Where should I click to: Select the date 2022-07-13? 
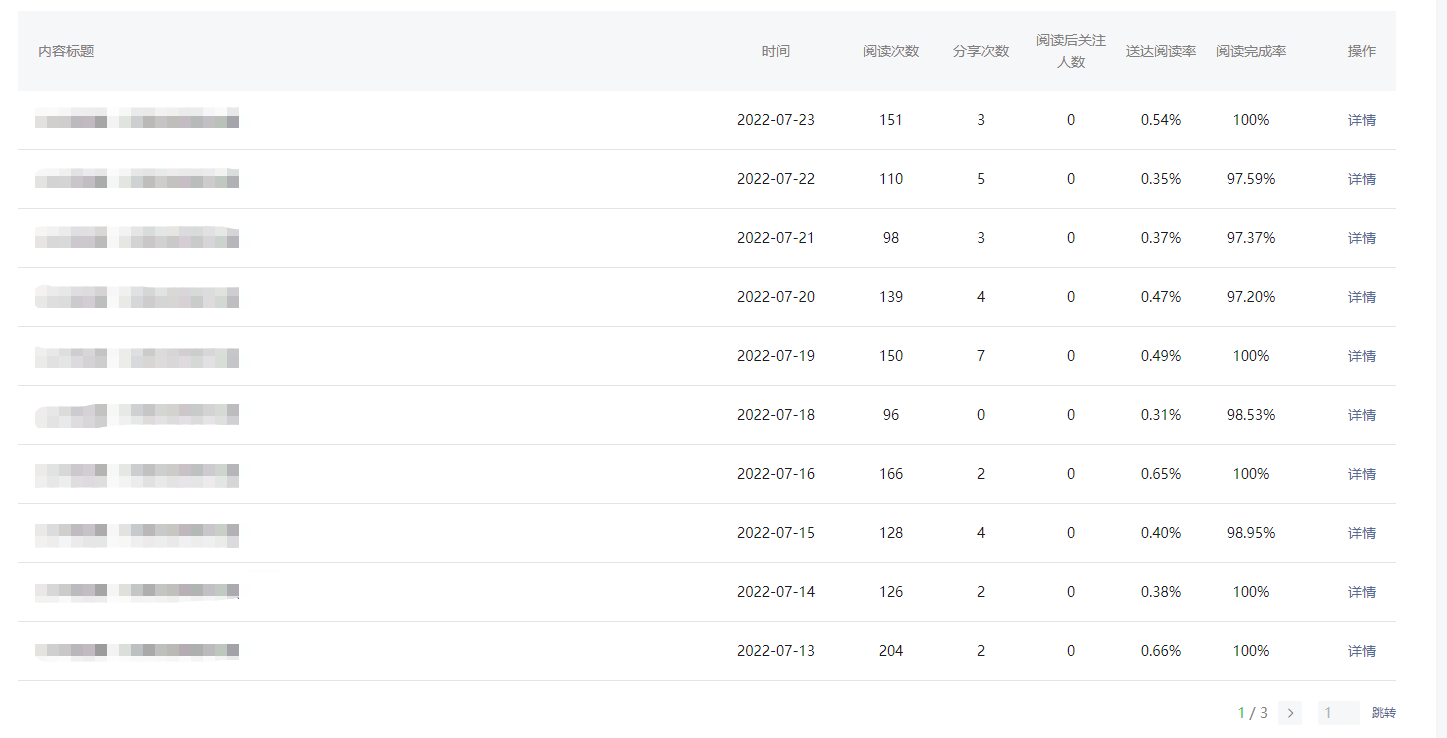(776, 651)
